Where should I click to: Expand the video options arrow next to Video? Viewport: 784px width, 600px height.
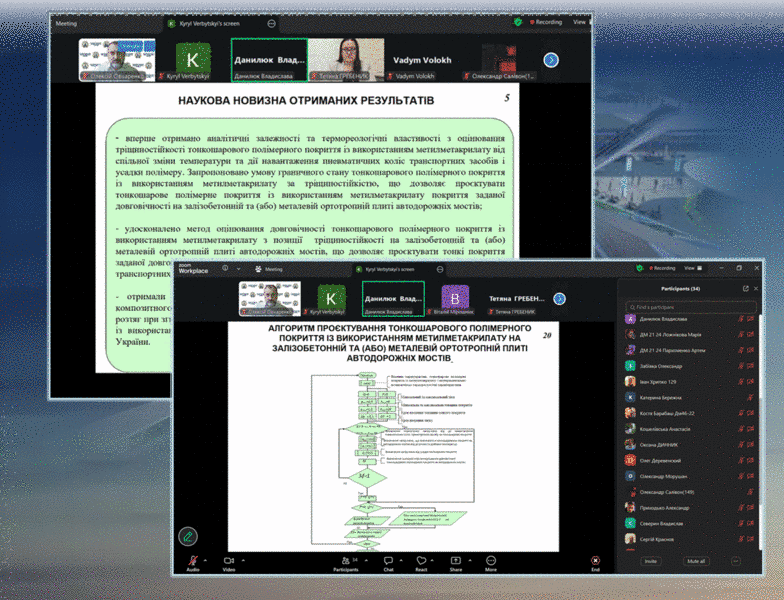[x=243, y=559]
